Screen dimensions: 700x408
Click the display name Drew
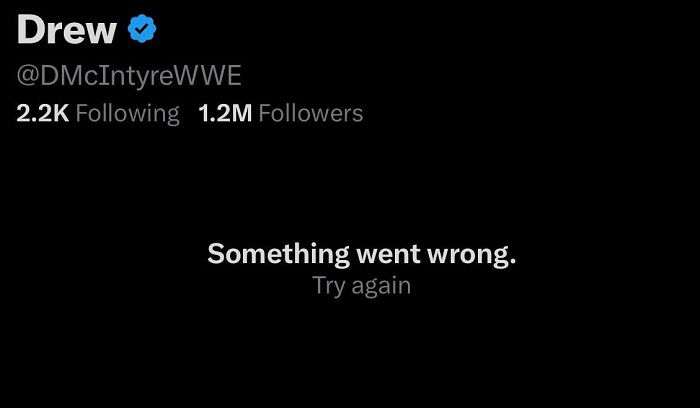[x=67, y=31]
